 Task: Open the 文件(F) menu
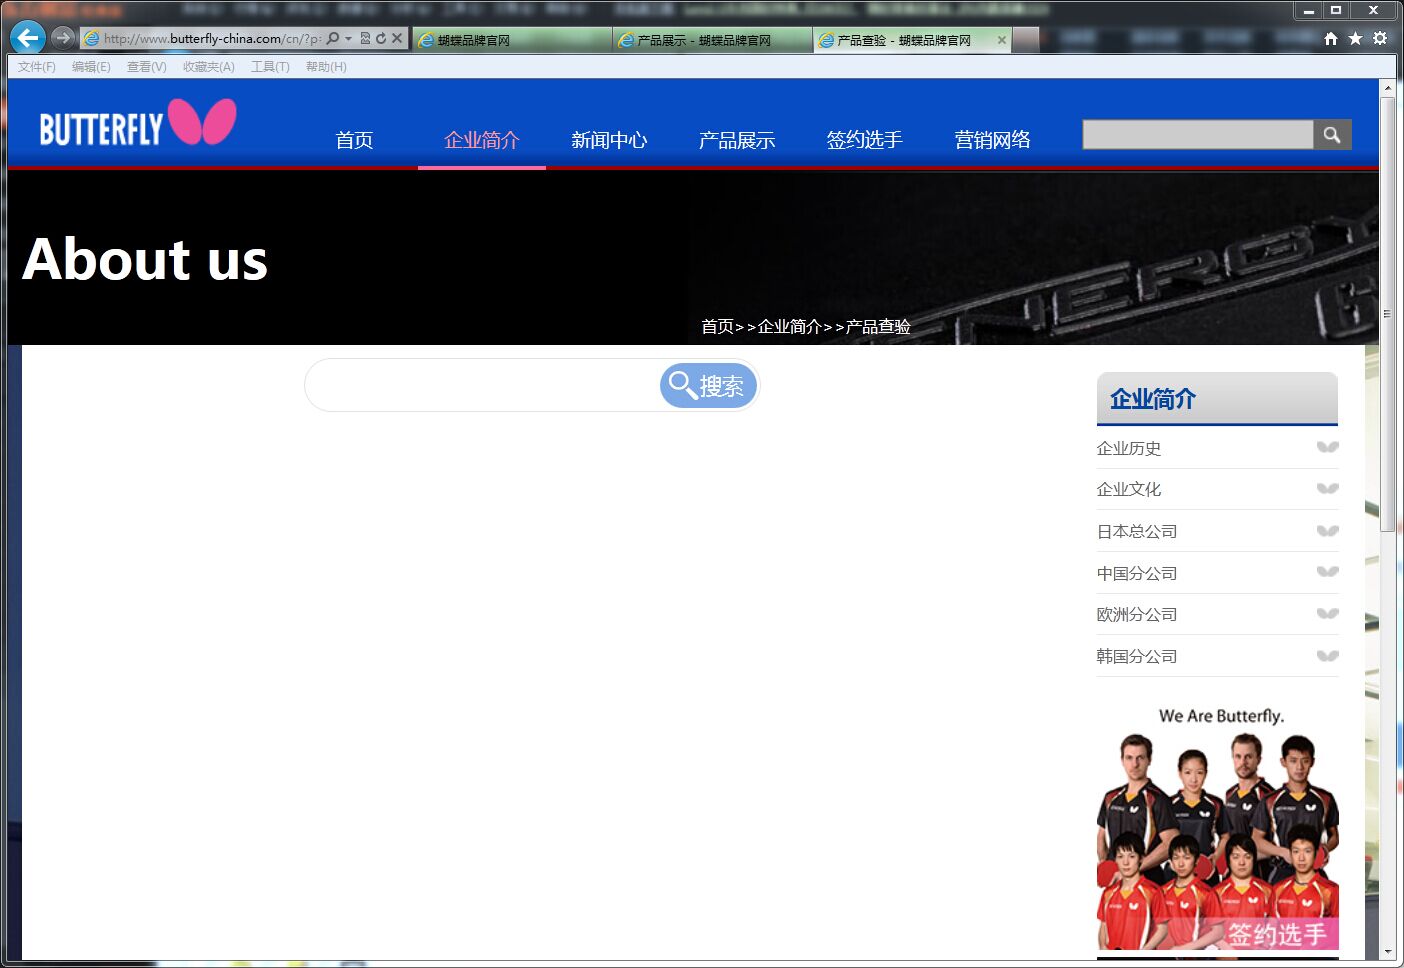coord(37,67)
